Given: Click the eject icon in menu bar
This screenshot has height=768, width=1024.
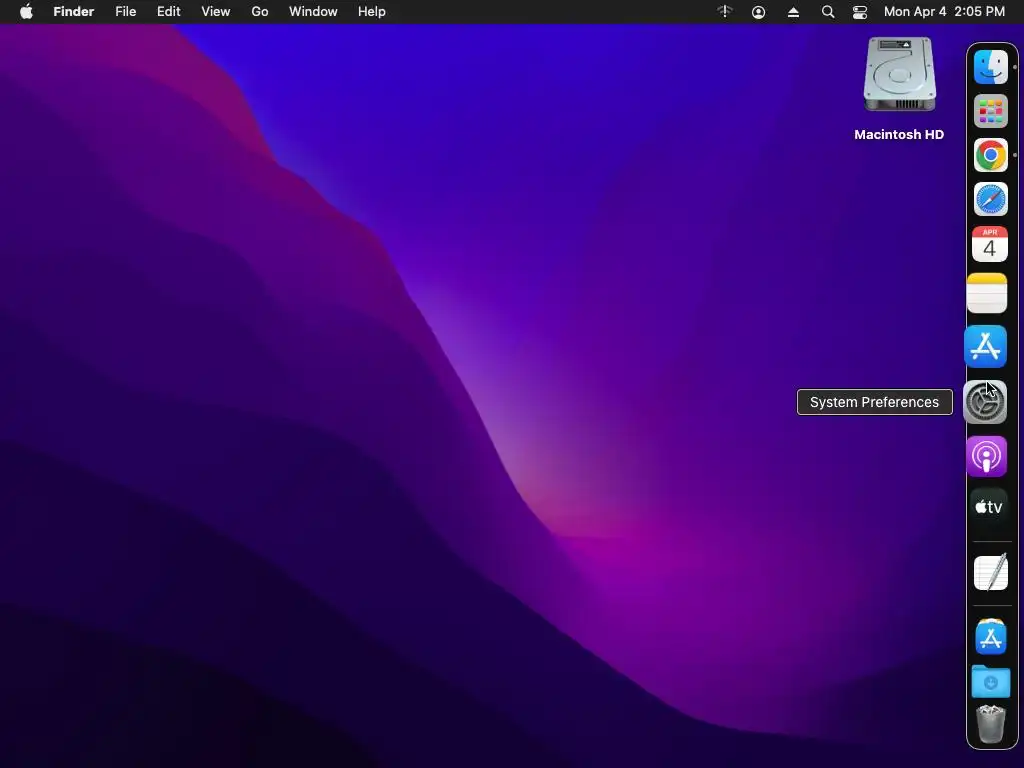Looking at the screenshot, I should (793, 12).
